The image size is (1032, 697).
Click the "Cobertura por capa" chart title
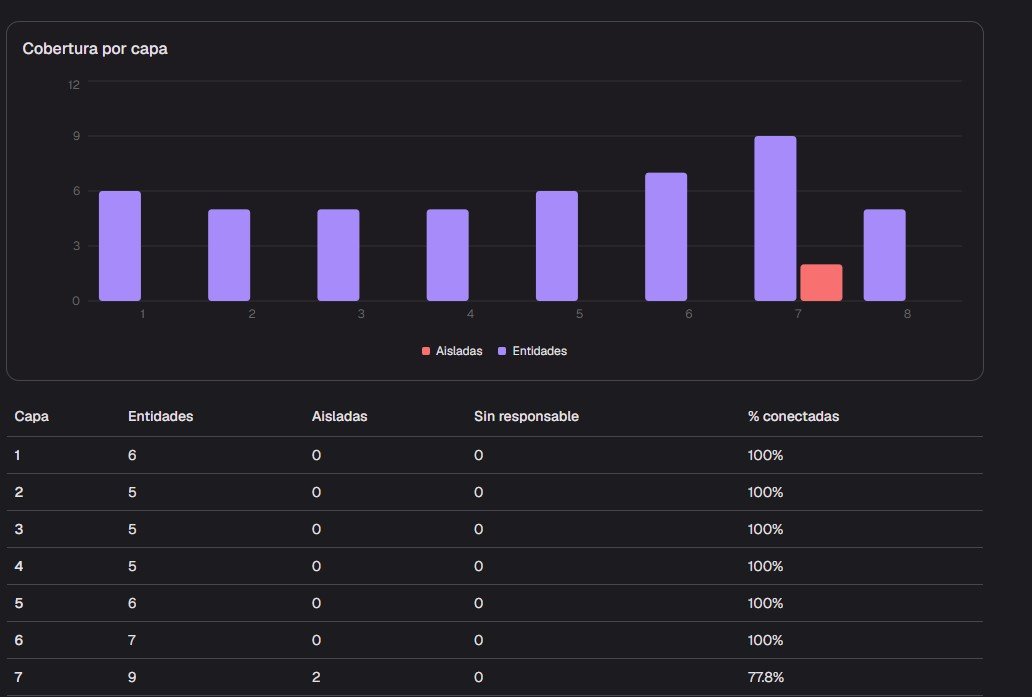click(x=95, y=49)
